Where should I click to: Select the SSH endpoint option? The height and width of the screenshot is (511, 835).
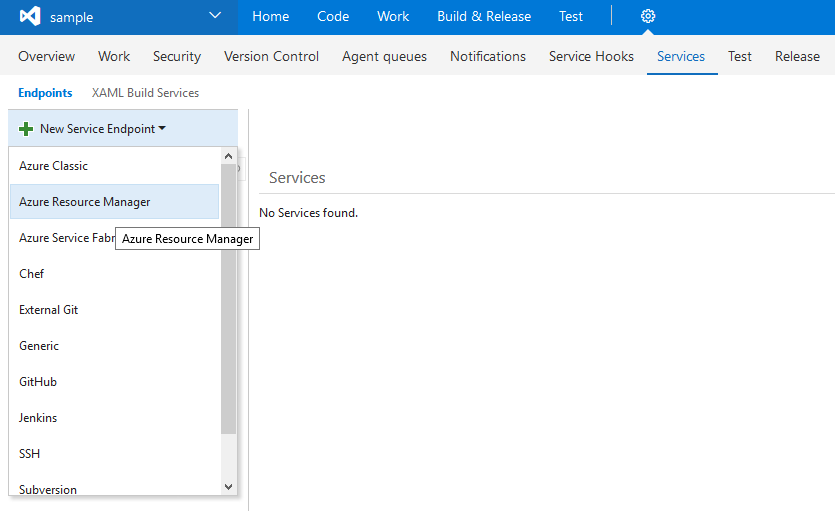click(x=30, y=454)
